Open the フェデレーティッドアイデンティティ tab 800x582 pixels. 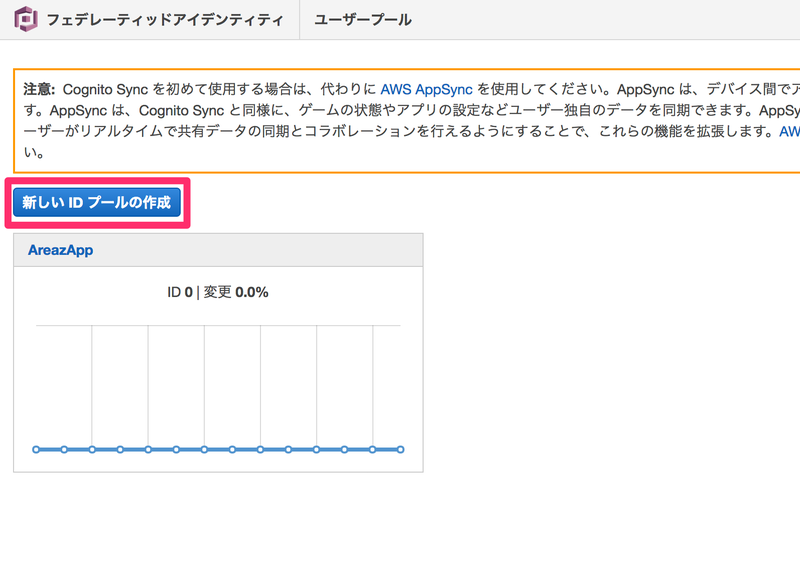pos(165,20)
